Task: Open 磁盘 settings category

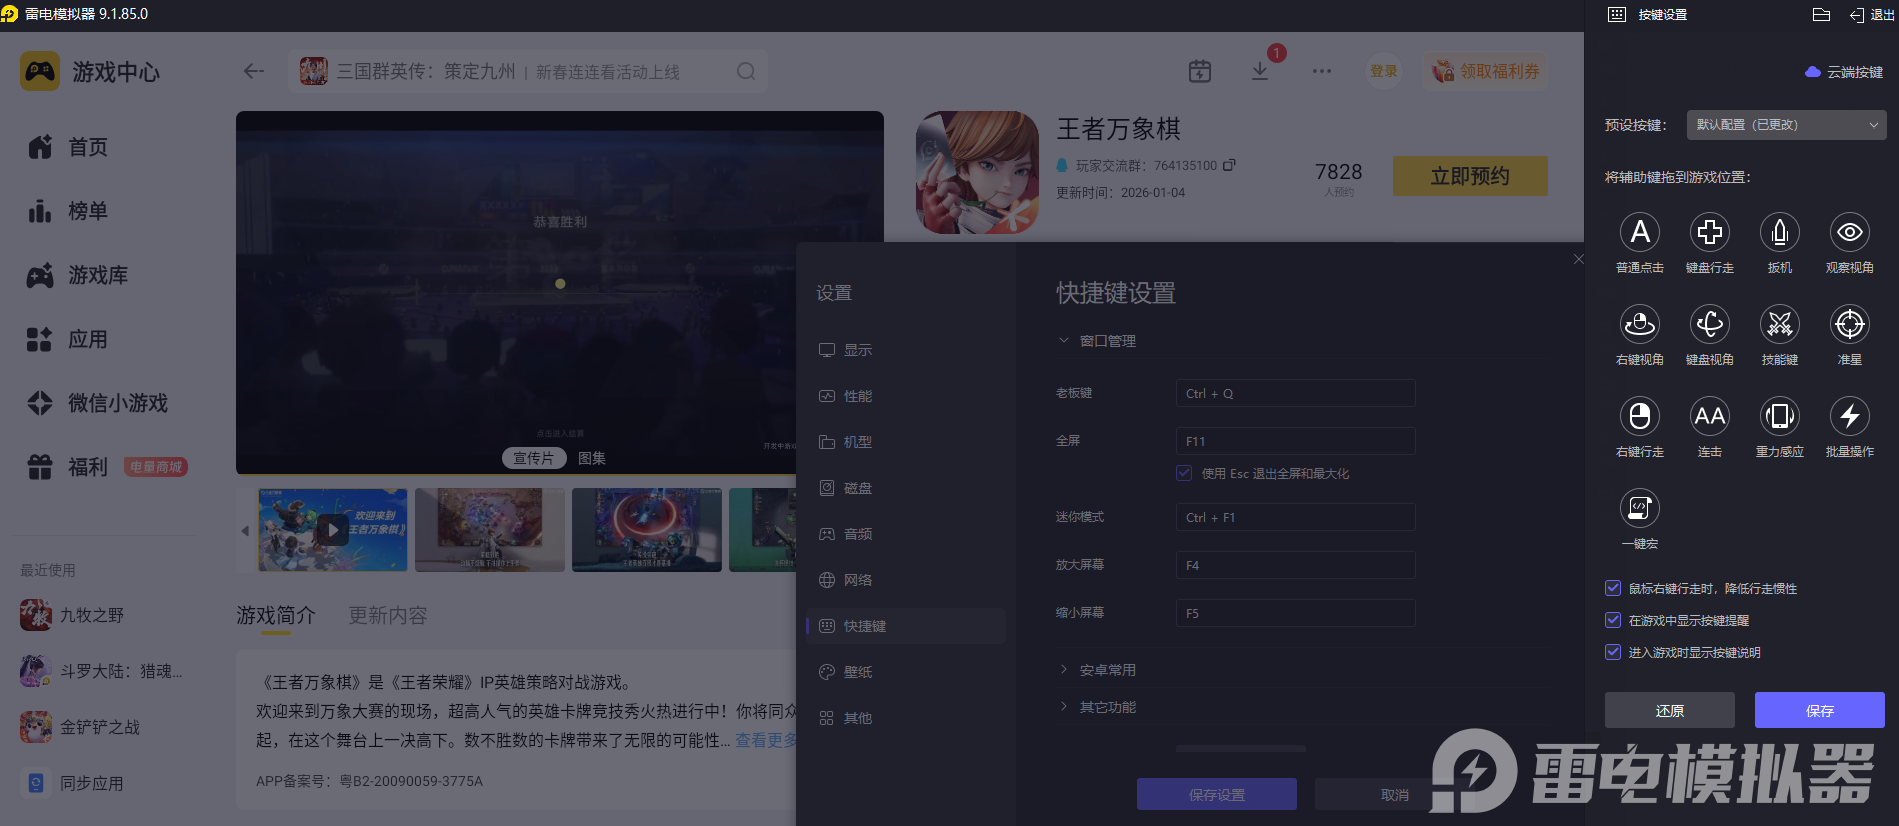Action: coord(906,488)
